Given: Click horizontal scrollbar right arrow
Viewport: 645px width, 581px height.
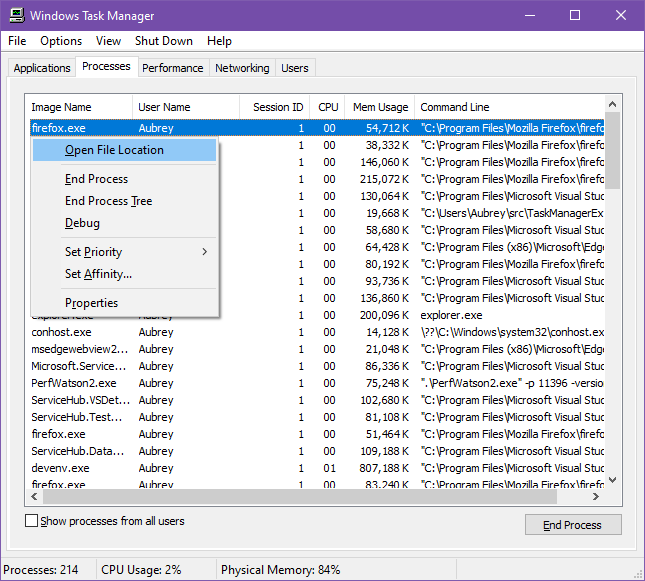Looking at the screenshot, I should [x=596, y=496].
